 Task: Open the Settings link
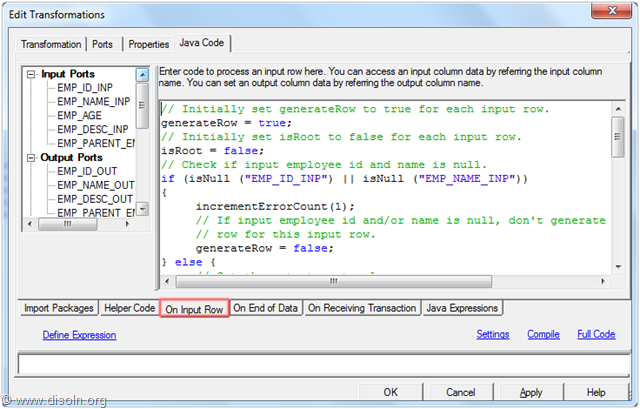pos(493,334)
